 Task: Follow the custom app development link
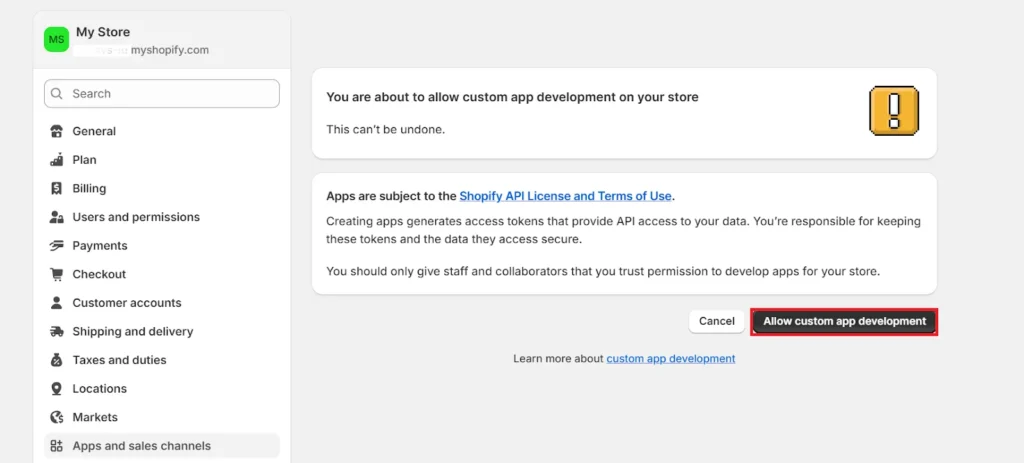click(670, 358)
